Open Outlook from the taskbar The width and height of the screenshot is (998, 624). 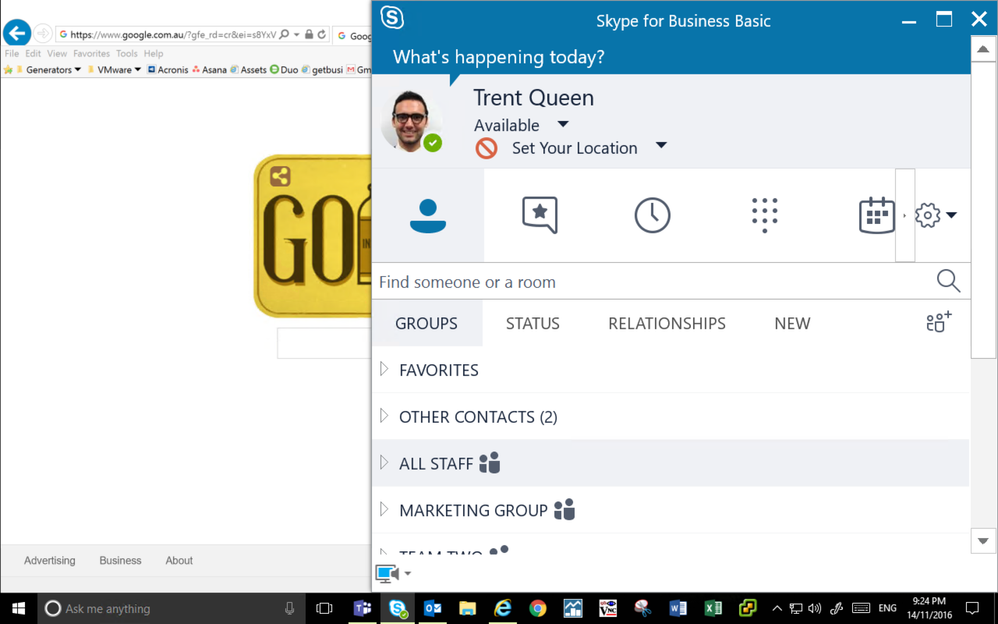[433, 609]
